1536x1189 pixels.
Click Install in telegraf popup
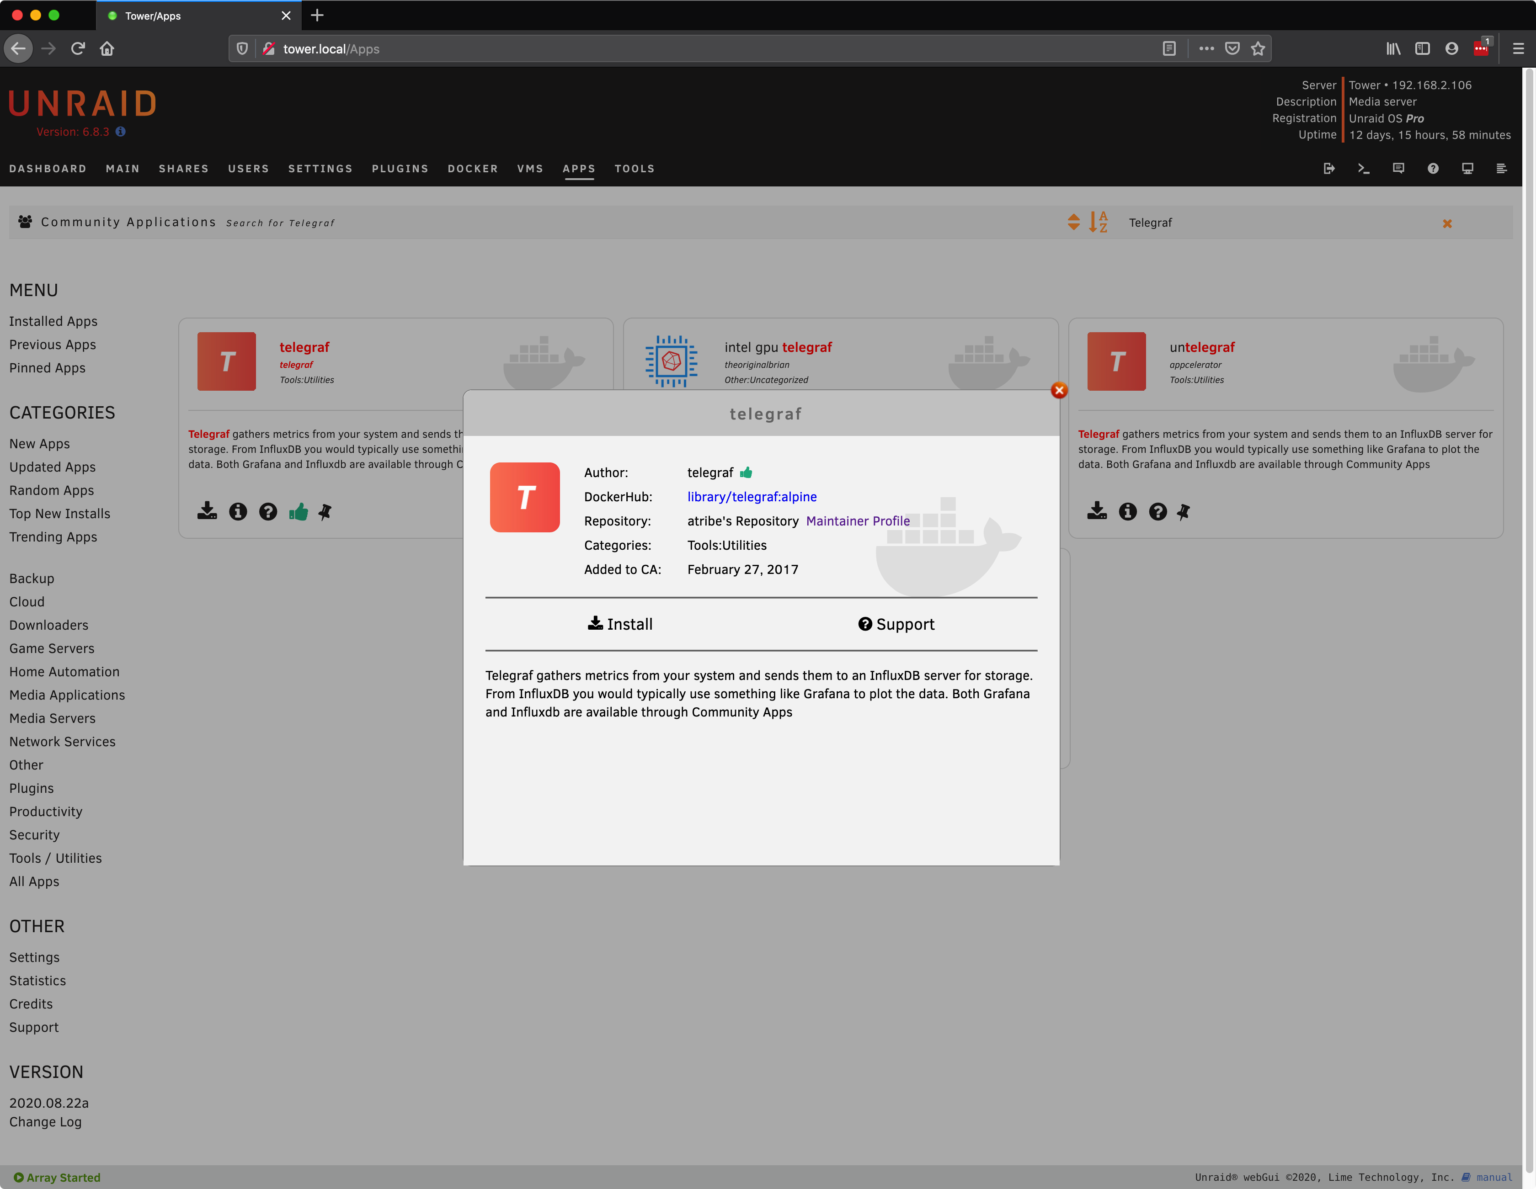click(x=620, y=624)
